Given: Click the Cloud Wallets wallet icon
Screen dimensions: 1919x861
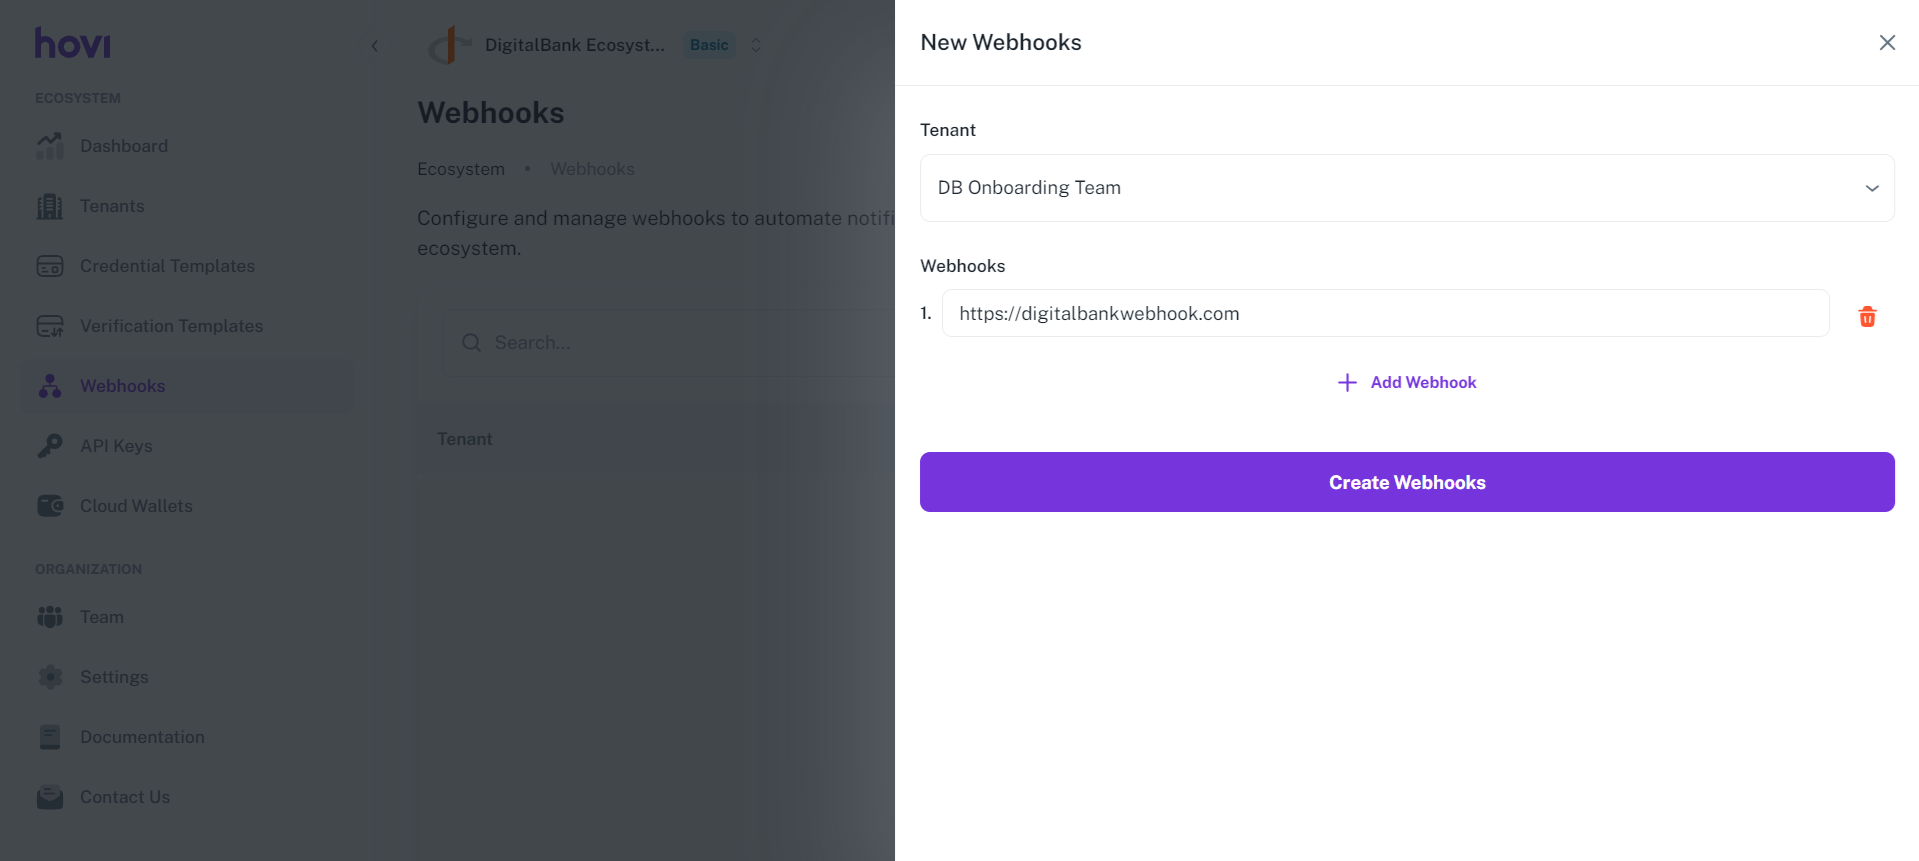Looking at the screenshot, I should [x=50, y=506].
